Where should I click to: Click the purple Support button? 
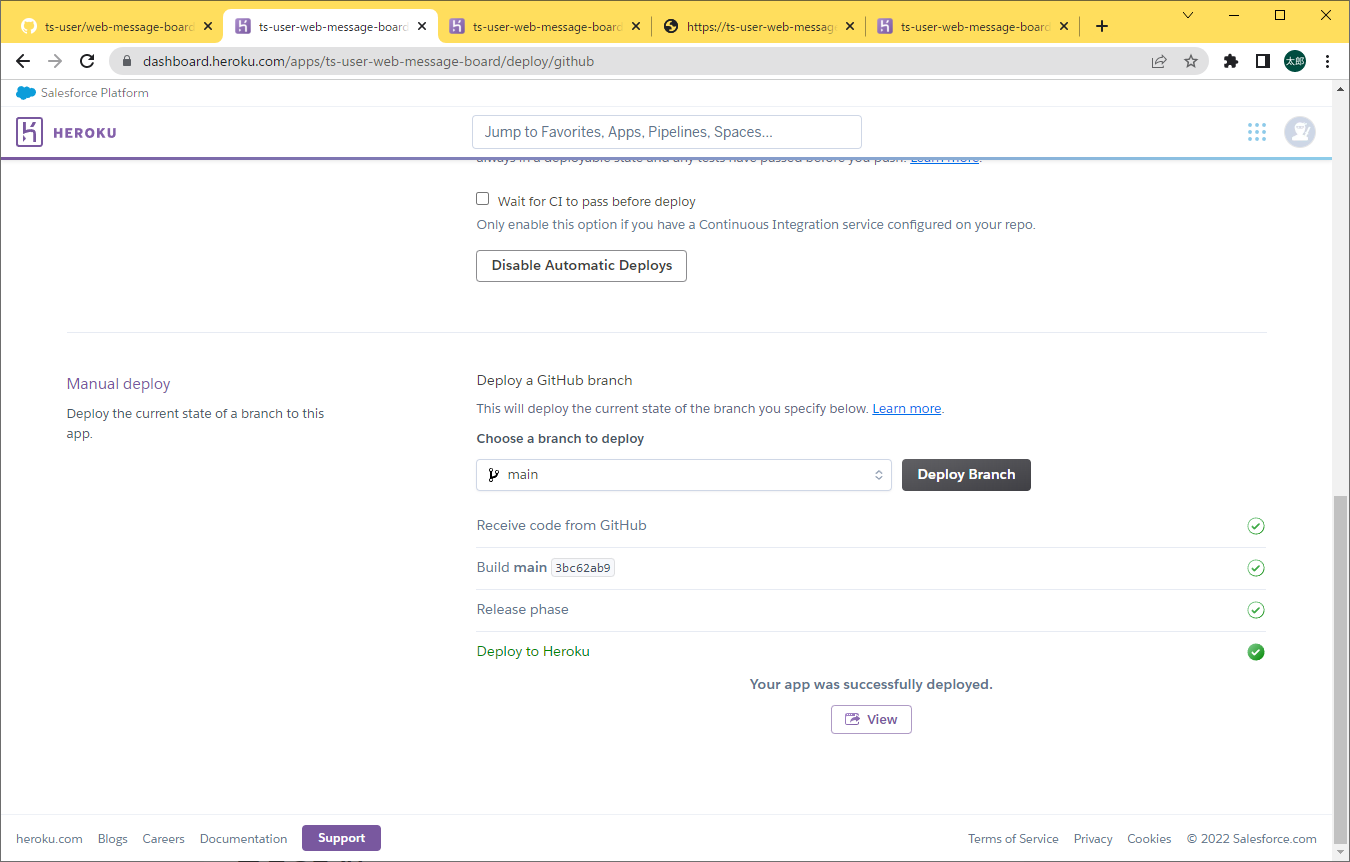341,838
